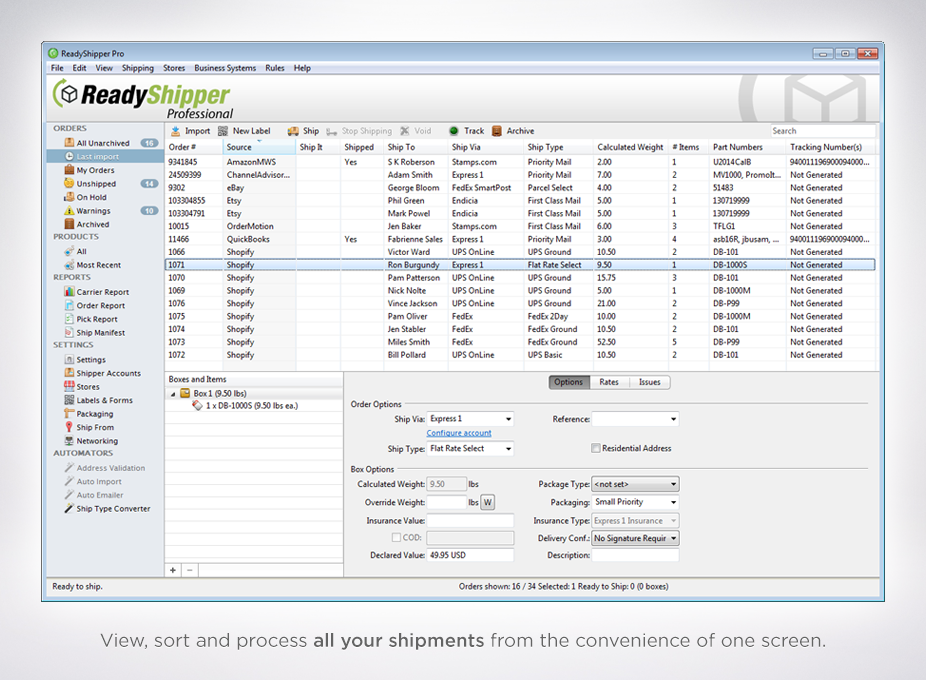Open the Pick Report icon
Image resolution: width=926 pixels, height=680 pixels.
click(69, 319)
